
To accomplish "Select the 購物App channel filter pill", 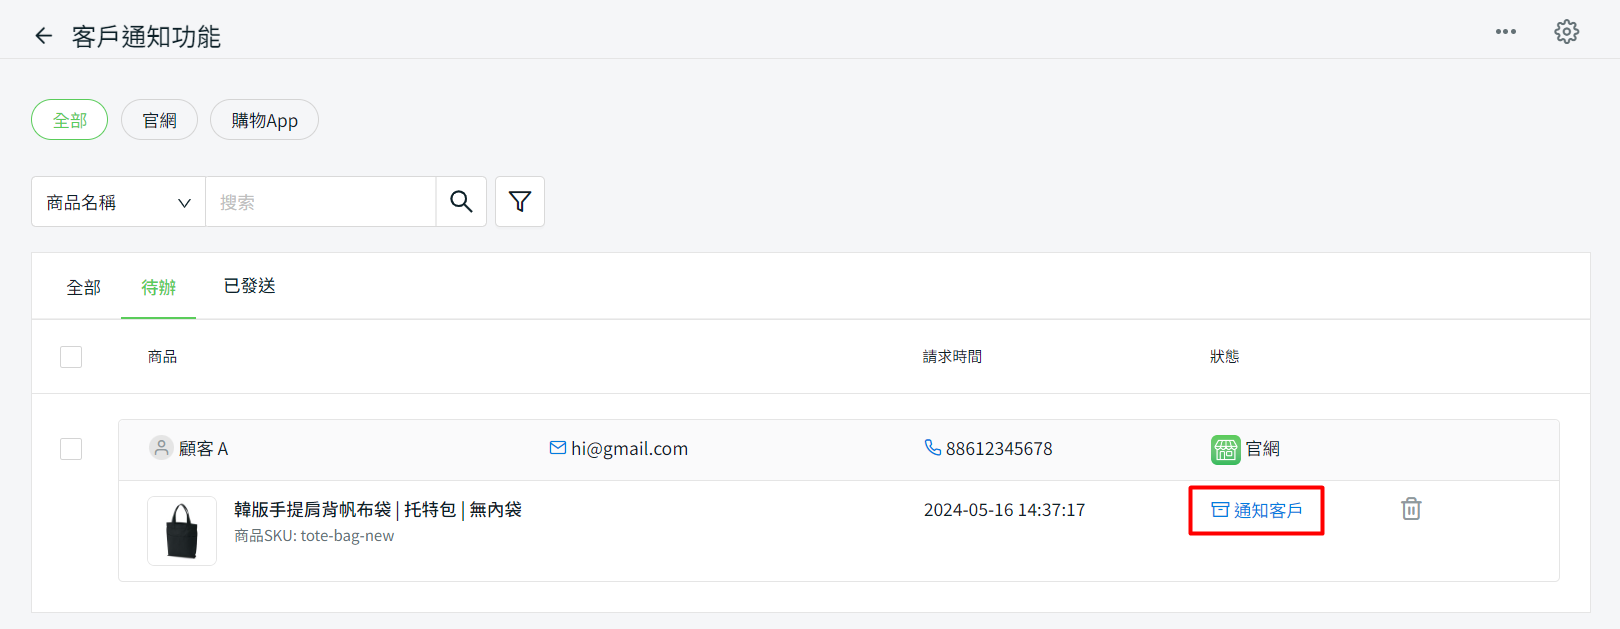I will point(264,120).
